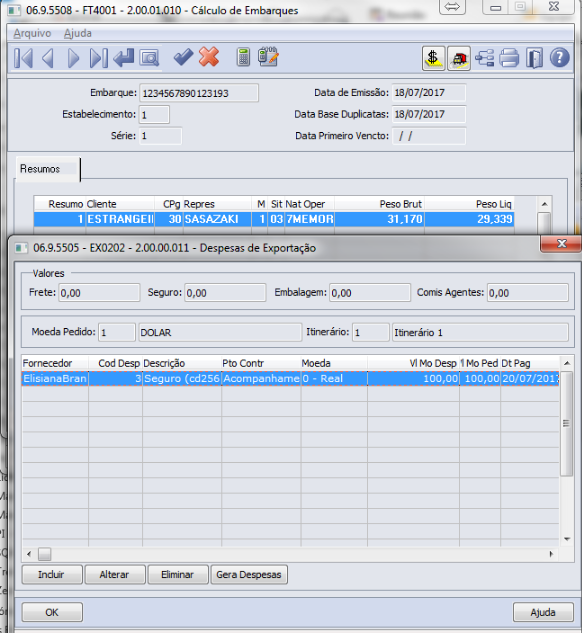
Task: Click the double-arrow resize icon in title bar
Action: [452, 7]
